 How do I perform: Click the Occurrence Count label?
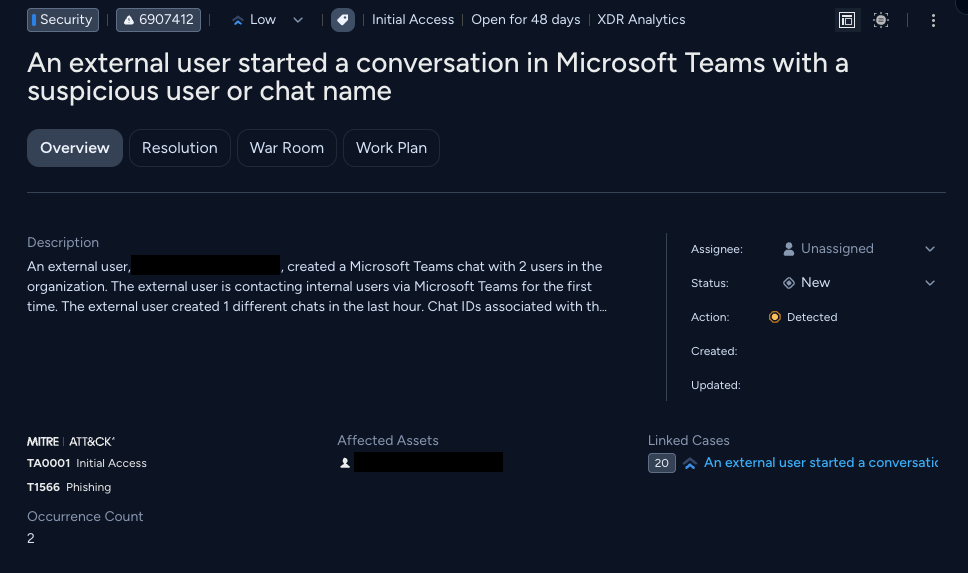click(x=85, y=516)
